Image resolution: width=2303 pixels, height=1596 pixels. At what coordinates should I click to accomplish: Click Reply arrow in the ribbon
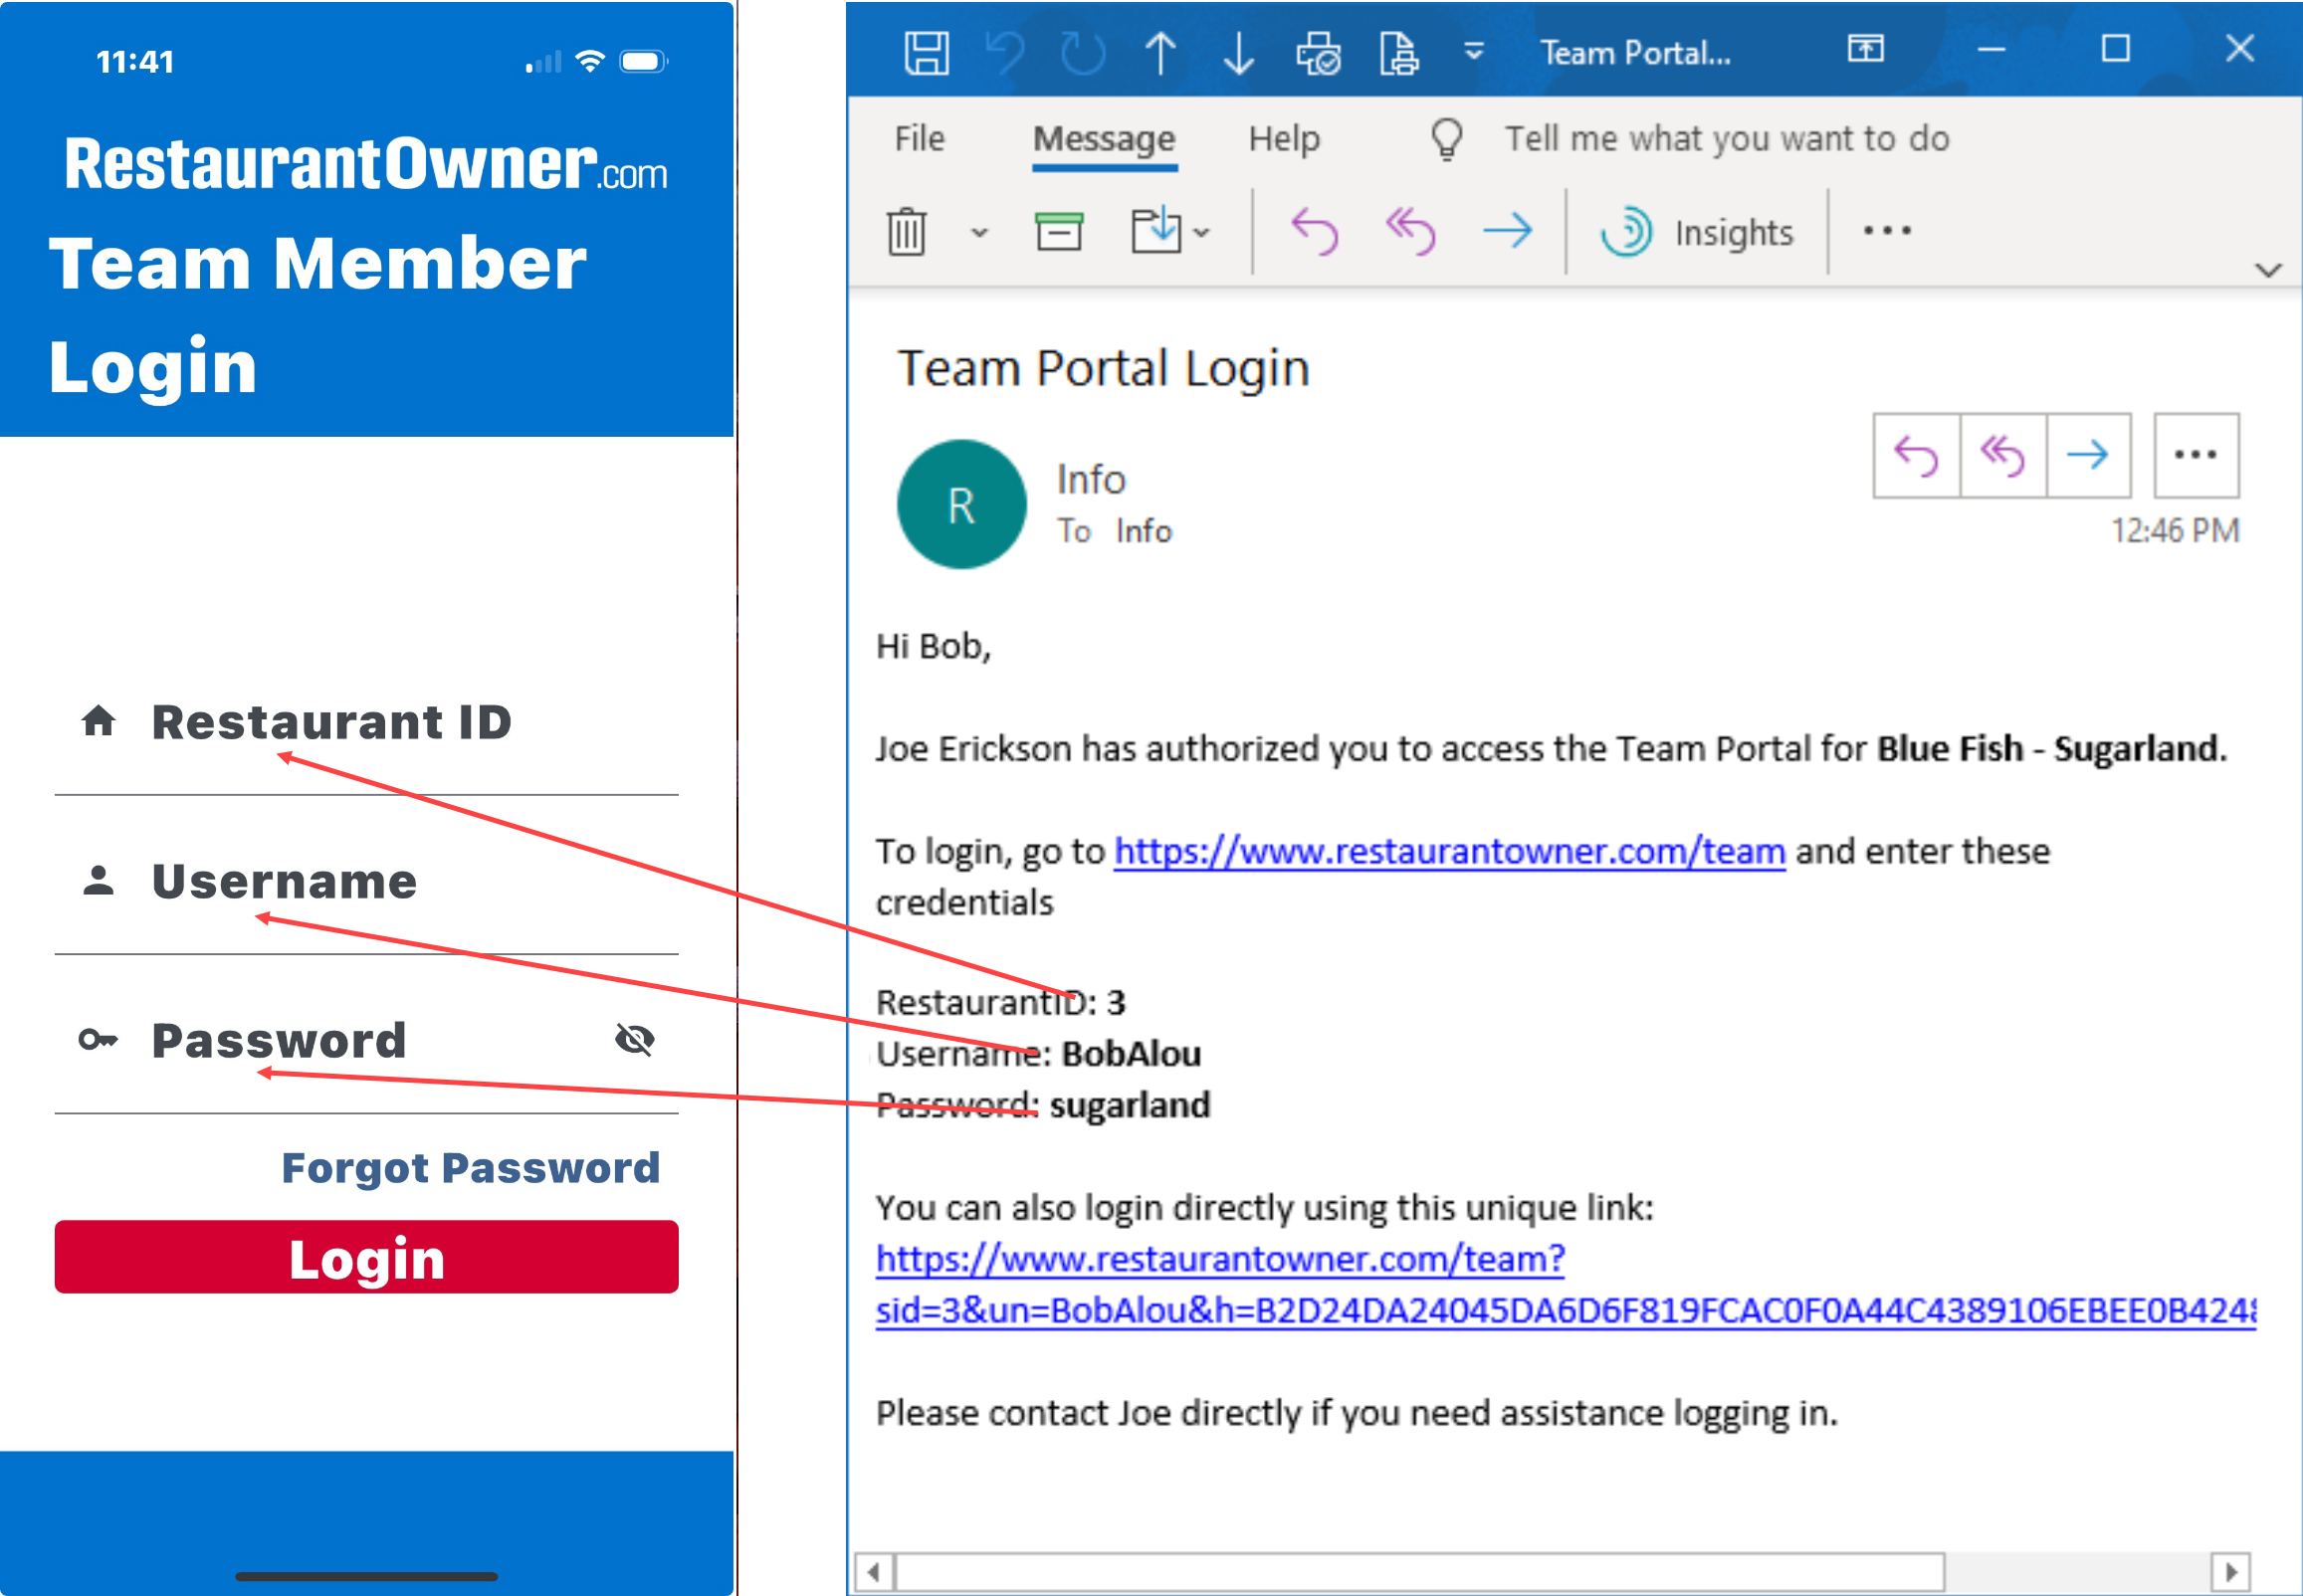(1314, 231)
